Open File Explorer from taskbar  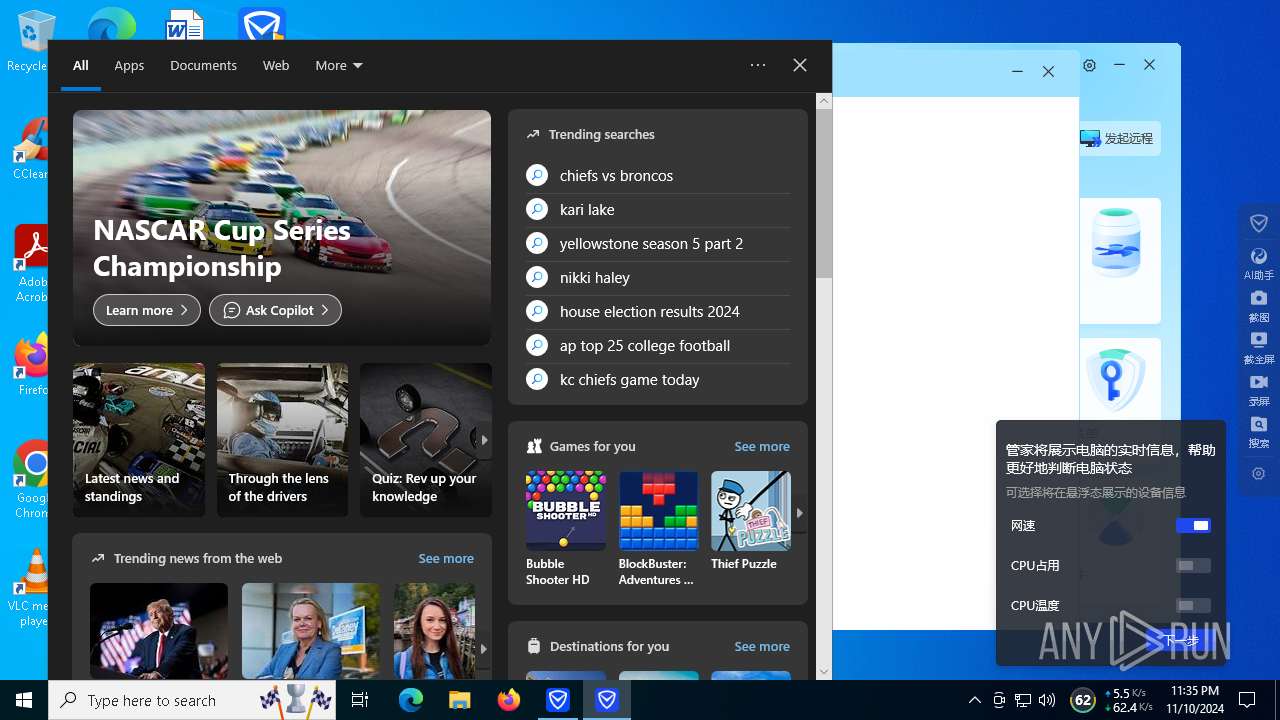point(460,700)
